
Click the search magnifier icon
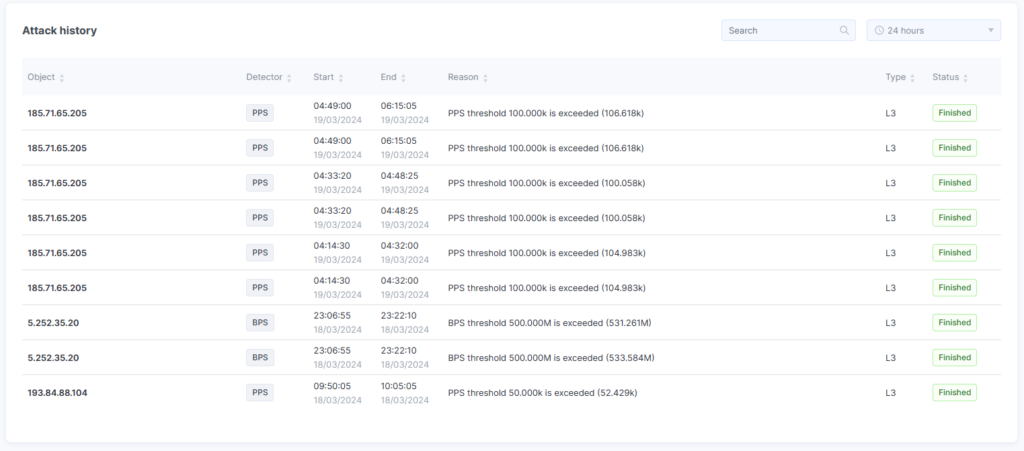(844, 30)
